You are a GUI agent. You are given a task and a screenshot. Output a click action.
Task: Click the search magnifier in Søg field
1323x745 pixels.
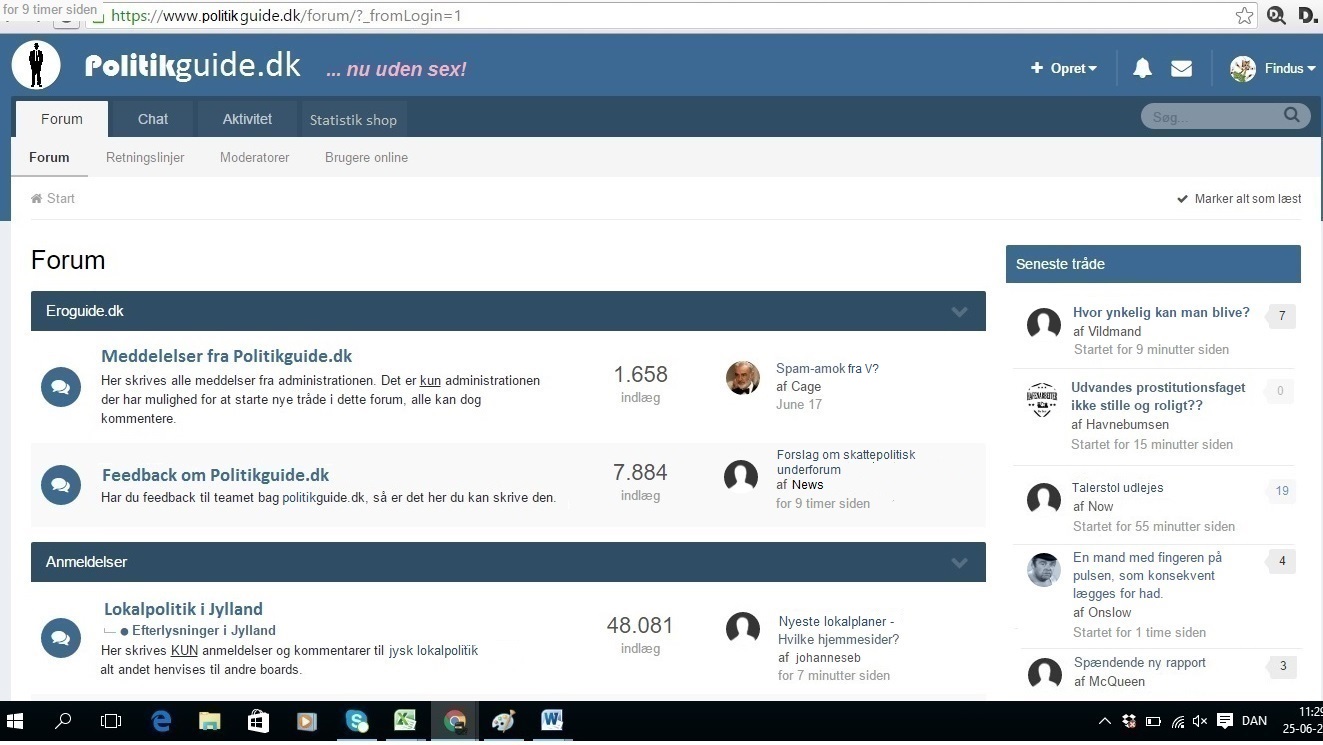tap(1292, 116)
